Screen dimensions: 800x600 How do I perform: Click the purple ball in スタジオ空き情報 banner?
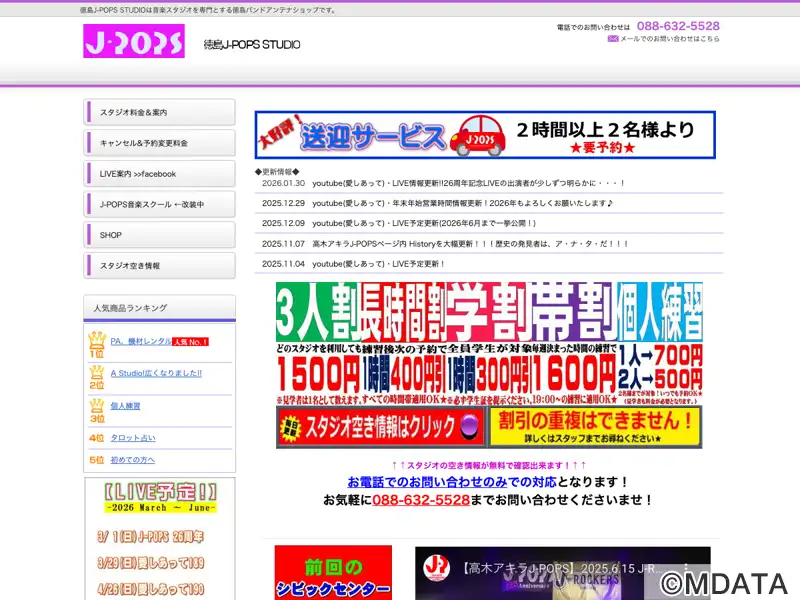(470, 426)
